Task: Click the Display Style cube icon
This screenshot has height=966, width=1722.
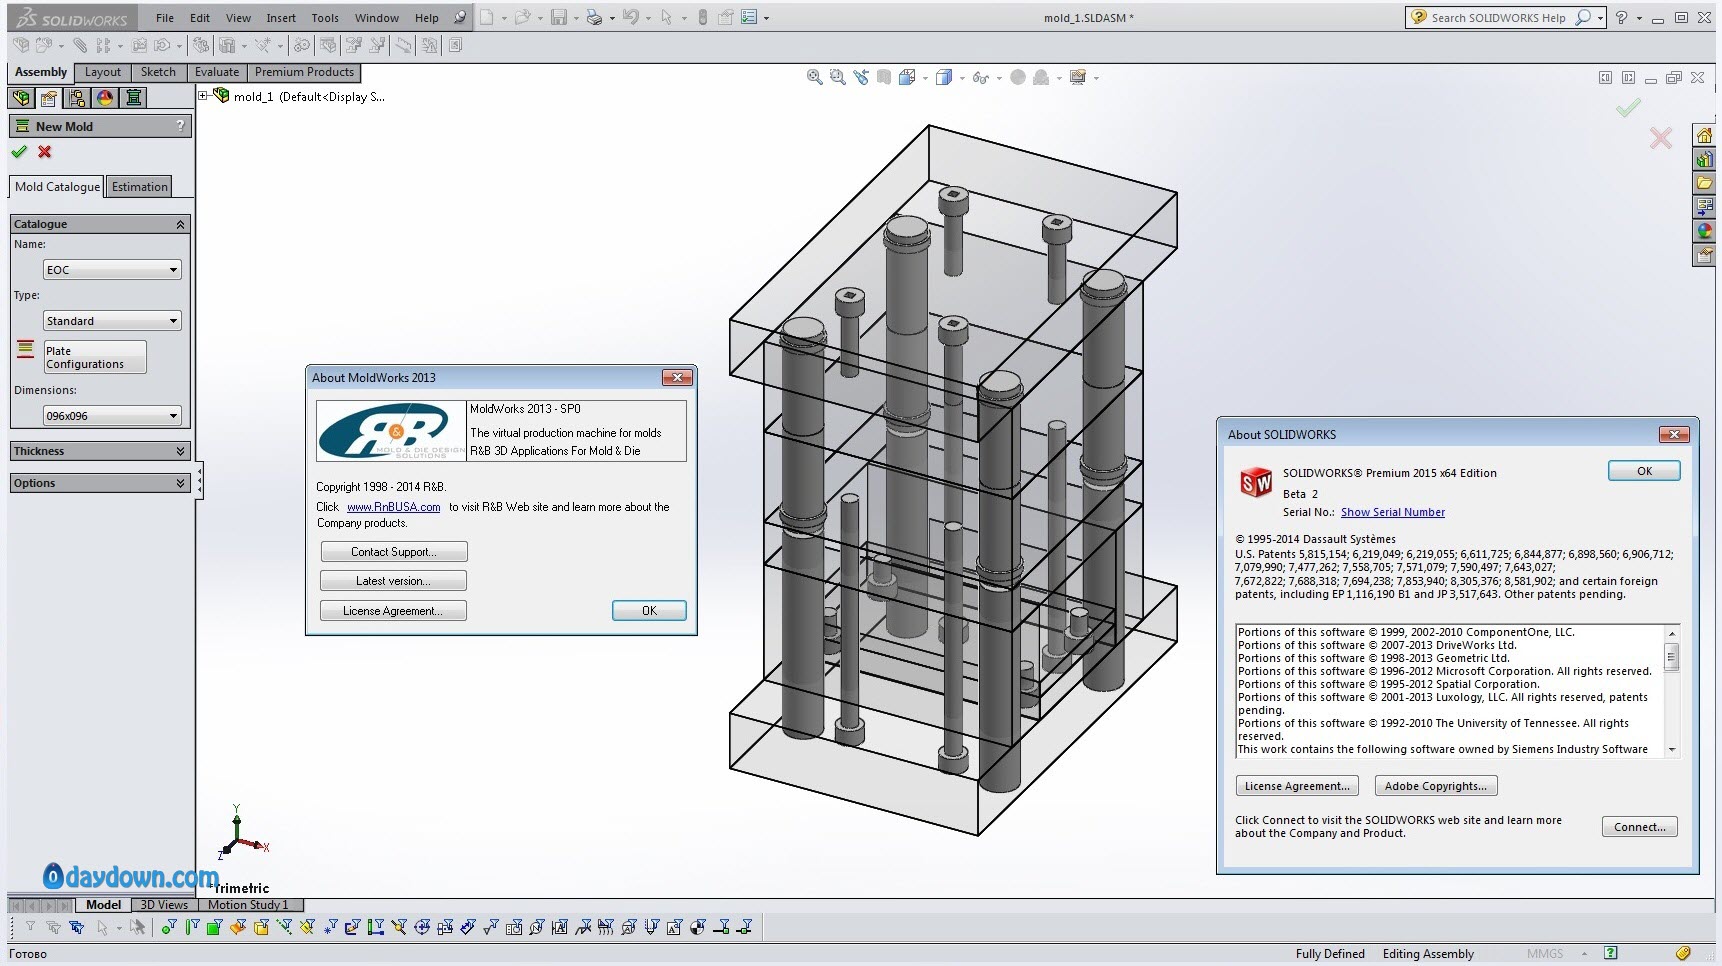Action: click(943, 77)
